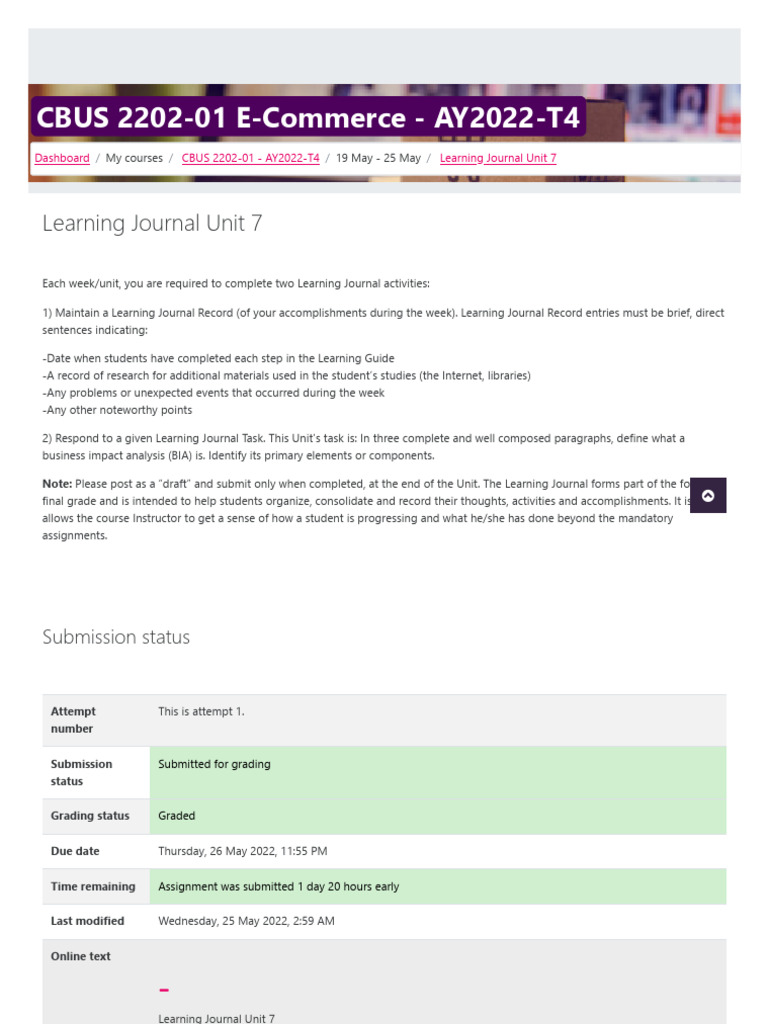Click the CBUS 2202-01 E-Commerce course title
768x1024 pixels.
click(x=307, y=118)
